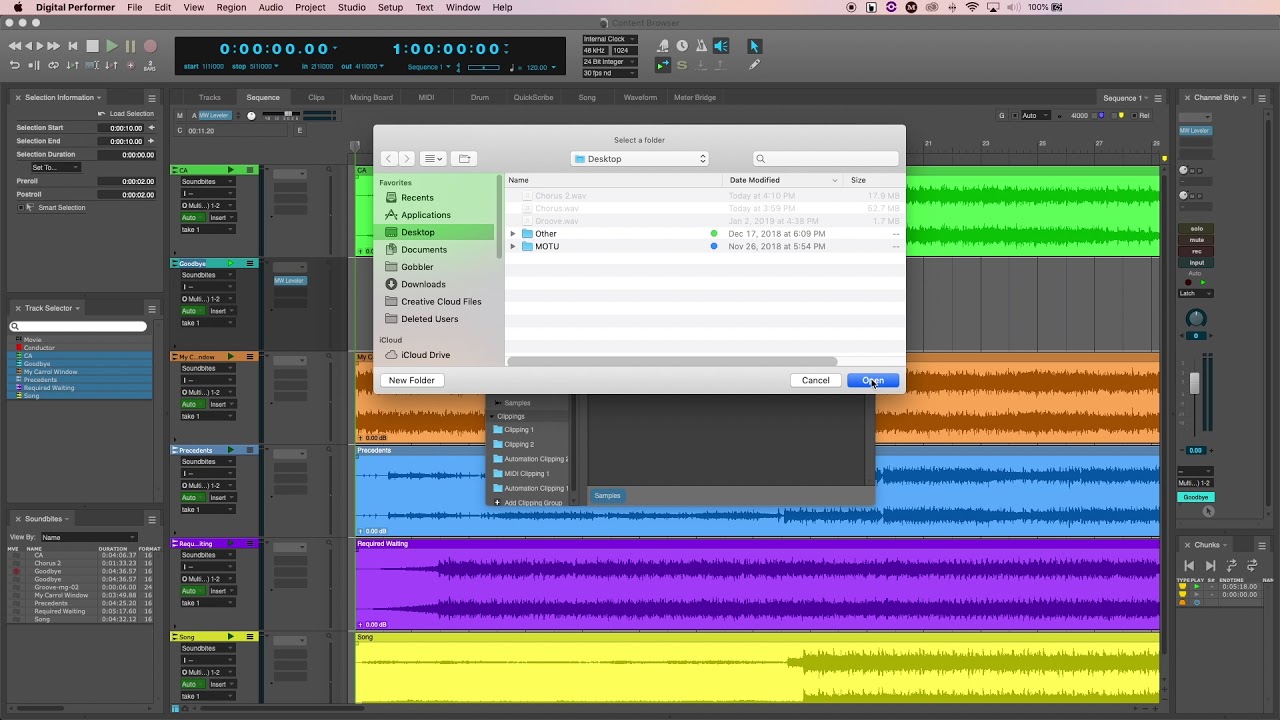This screenshot has height=720, width=1280.
Task: Select the Pencil tool
Action: (754, 65)
